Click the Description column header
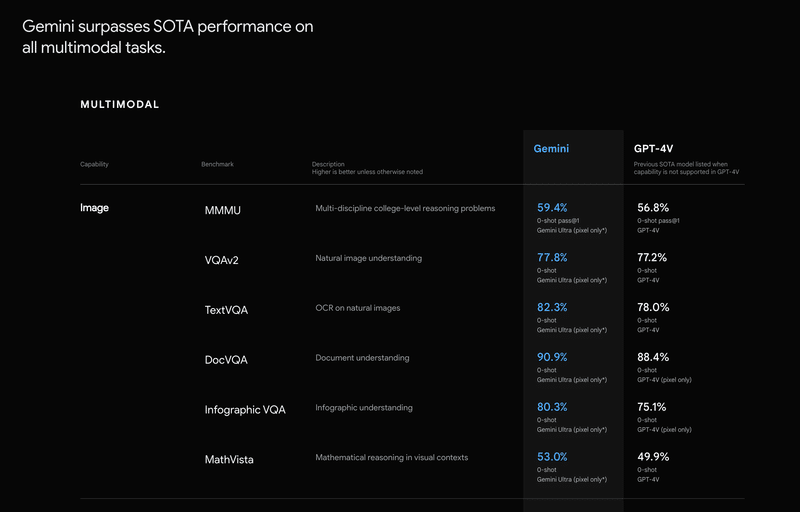 [x=328, y=164]
